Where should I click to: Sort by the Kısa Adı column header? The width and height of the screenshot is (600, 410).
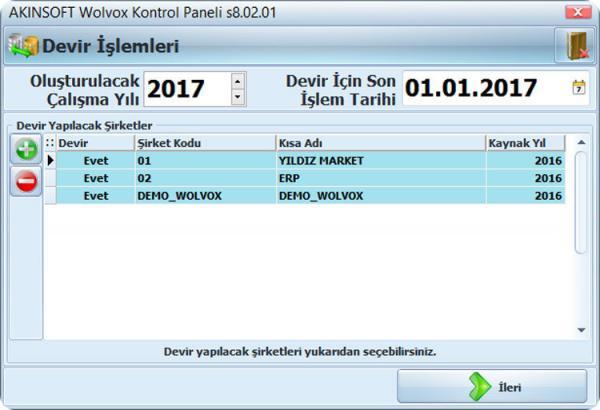click(381, 143)
